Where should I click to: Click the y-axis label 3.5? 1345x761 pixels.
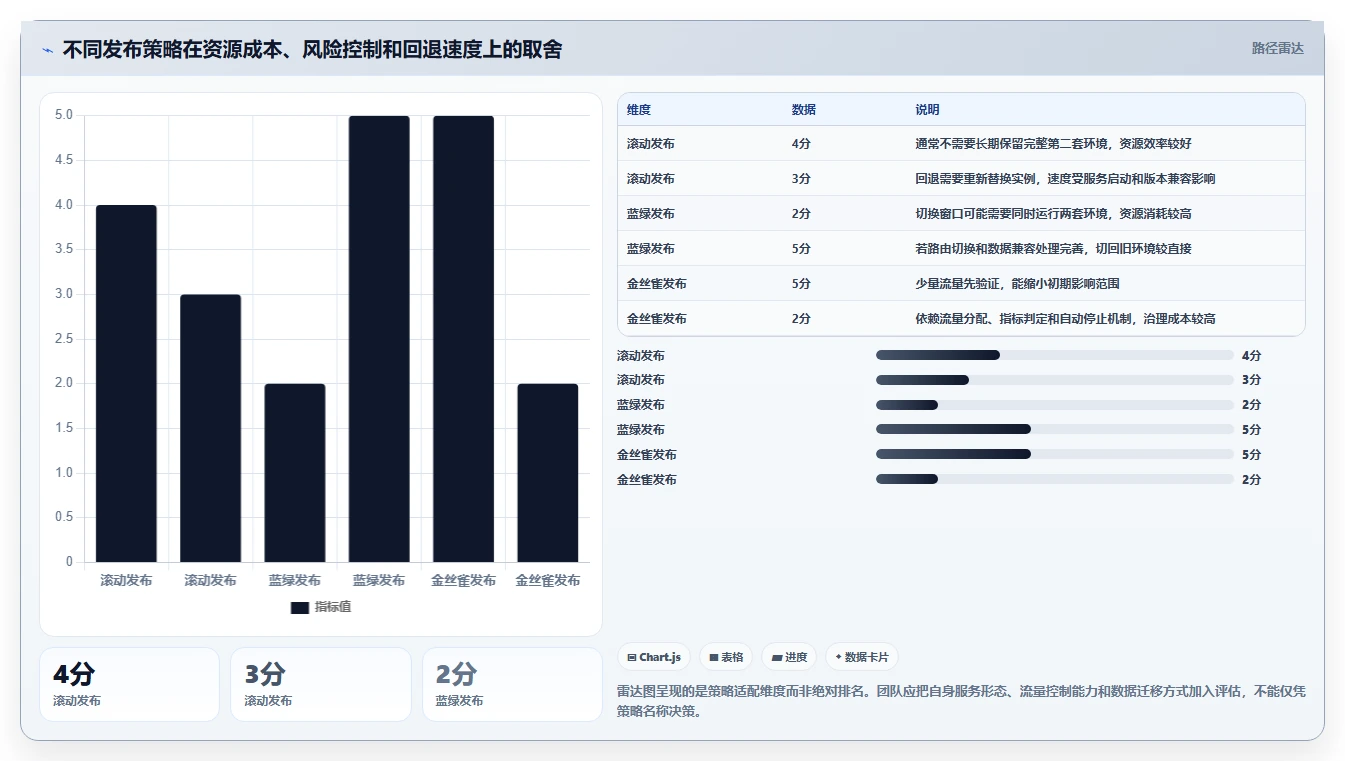coord(64,249)
